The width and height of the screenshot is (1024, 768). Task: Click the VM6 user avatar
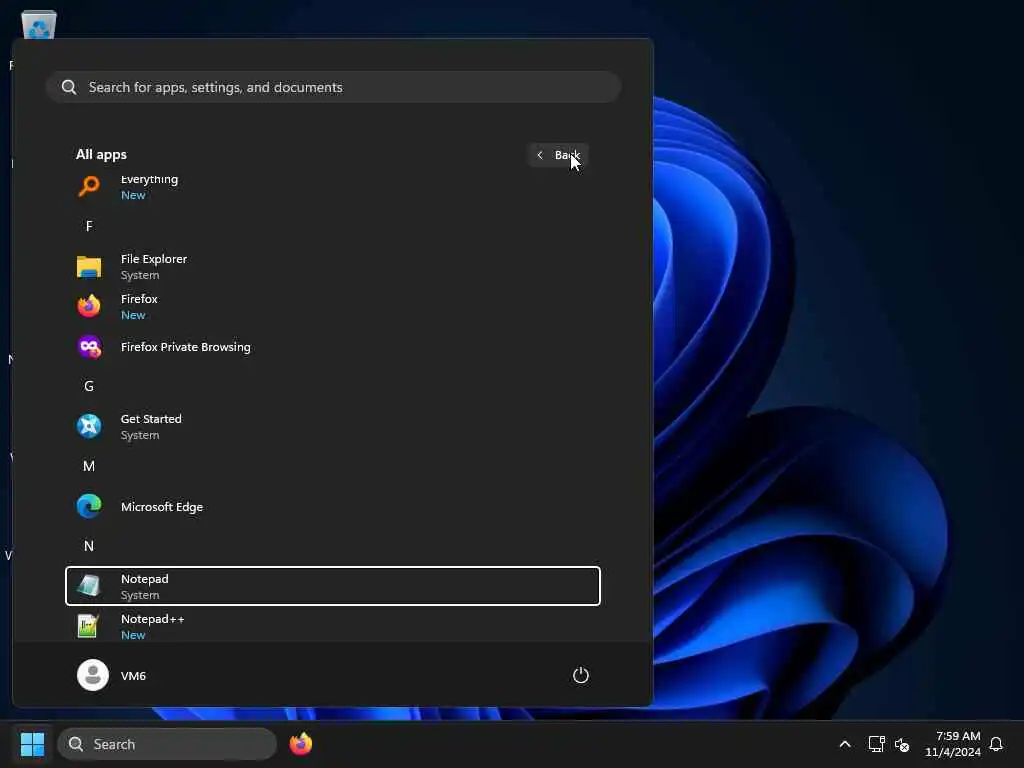(x=93, y=675)
